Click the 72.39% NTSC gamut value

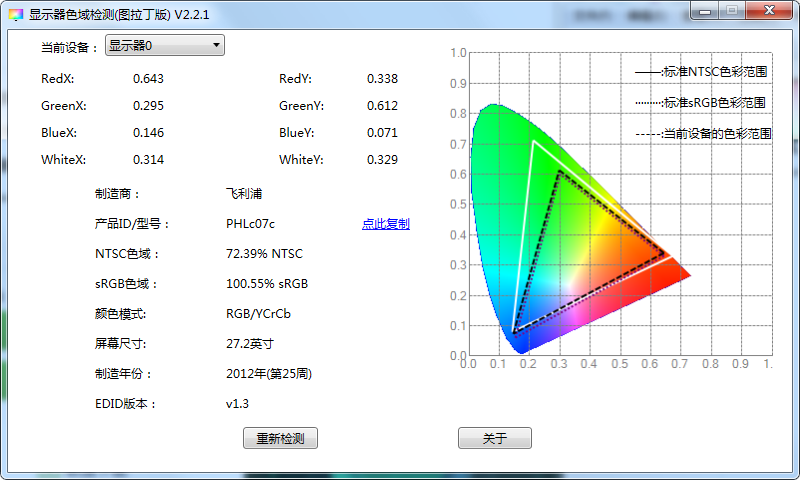pos(264,254)
